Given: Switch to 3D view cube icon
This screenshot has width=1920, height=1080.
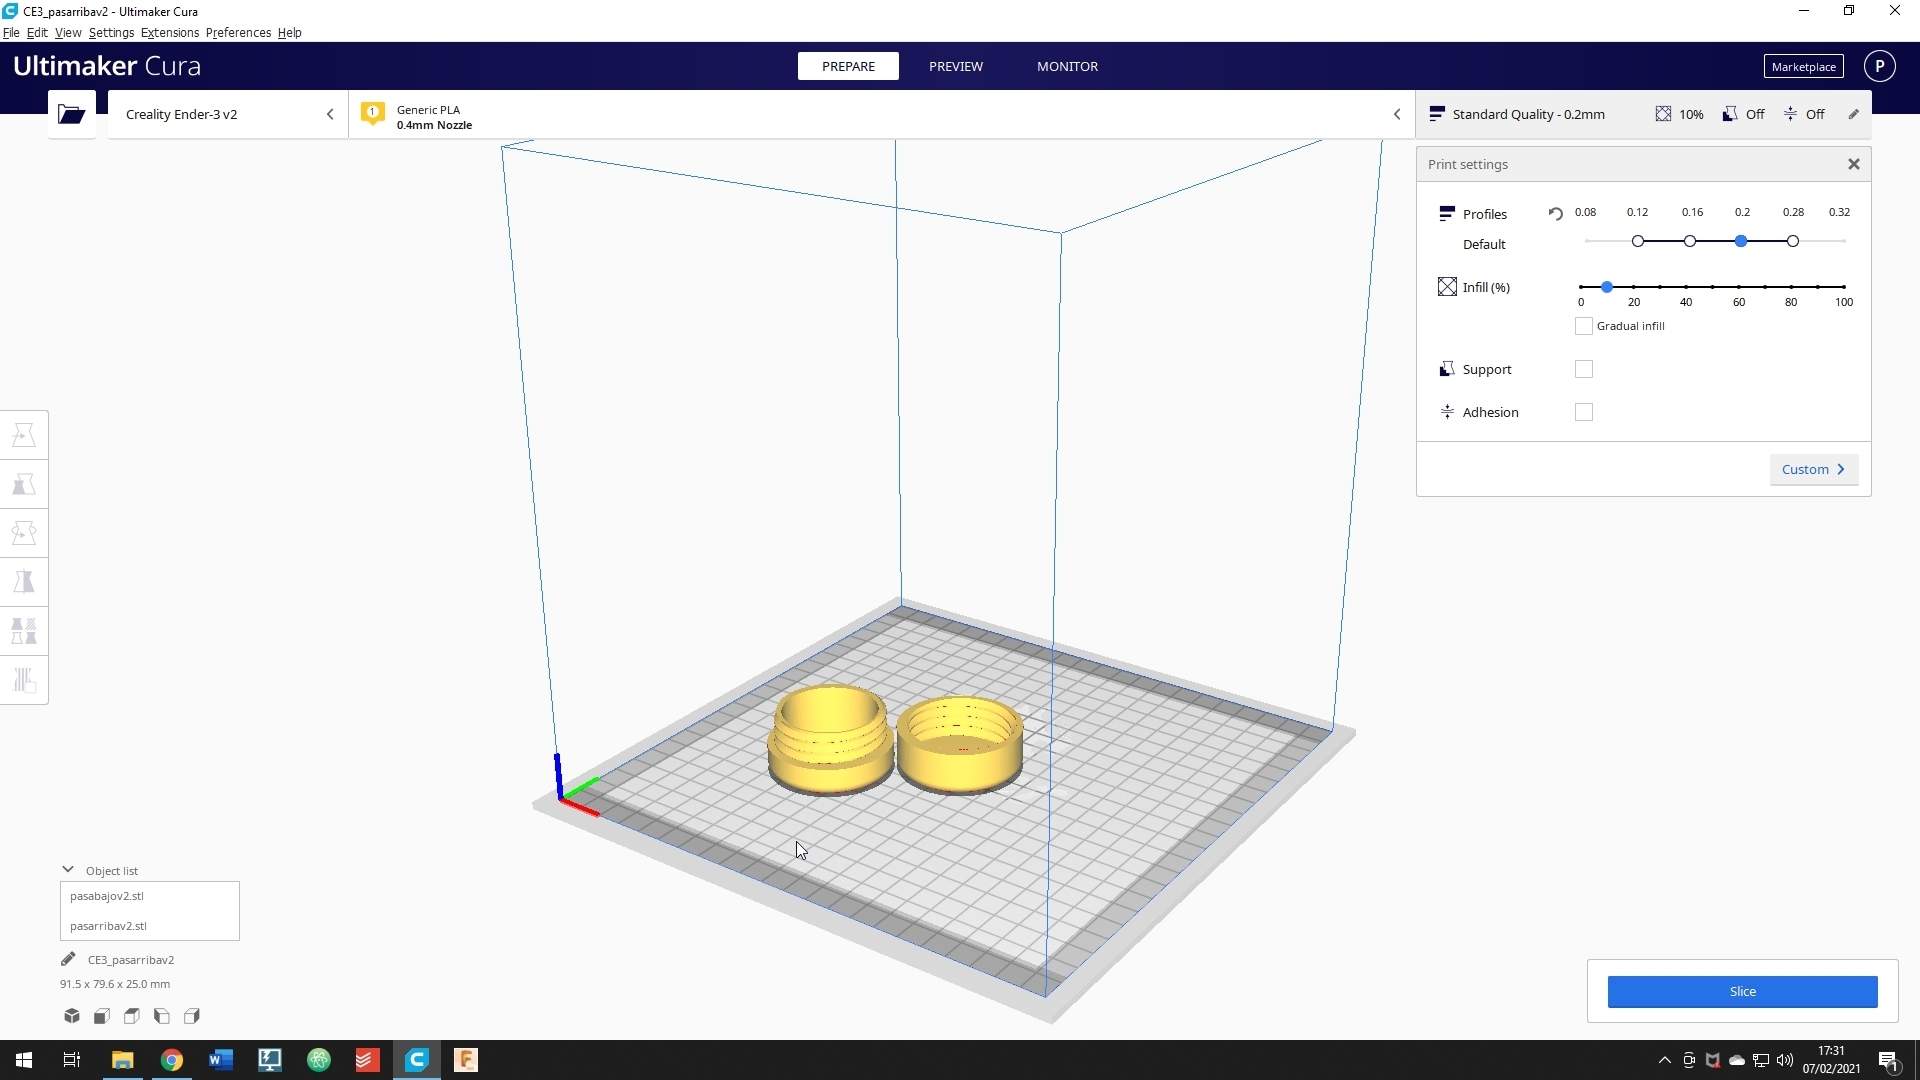Looking at the screenshot, I should click(72, 1016).
